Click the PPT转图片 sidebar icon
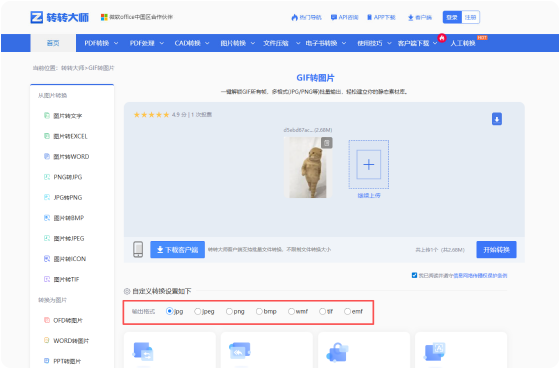The image size is (560, 369). tap(46, 360)
